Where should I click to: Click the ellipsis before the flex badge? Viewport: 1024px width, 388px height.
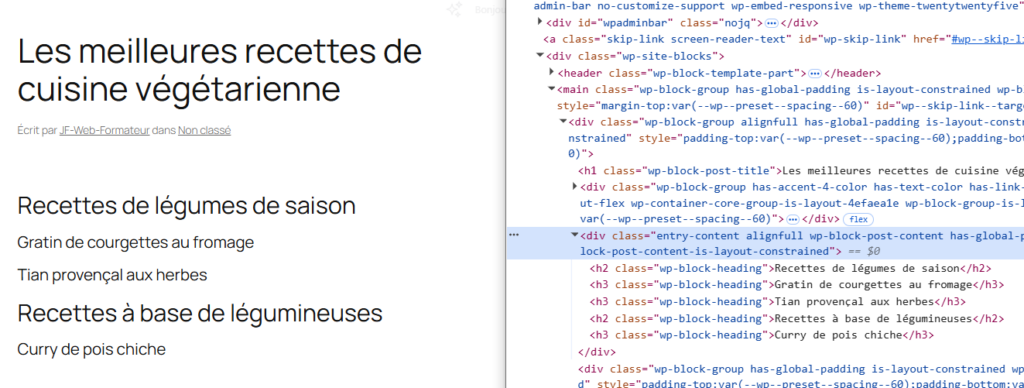pyautogui.click(x=793, y=219)
